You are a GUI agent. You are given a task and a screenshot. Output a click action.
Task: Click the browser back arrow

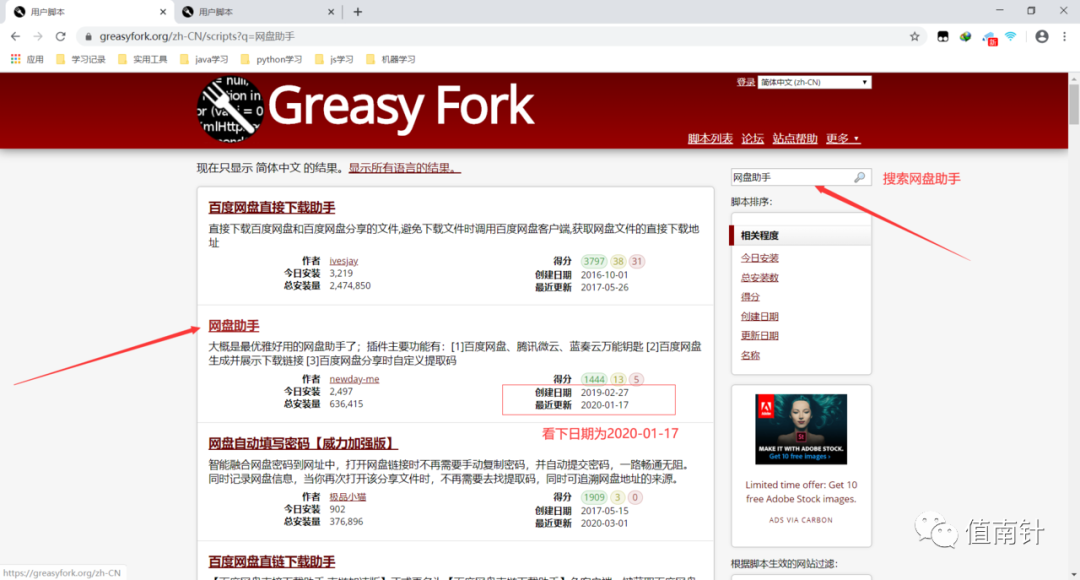pyautogui.click(x=15, y=37)
